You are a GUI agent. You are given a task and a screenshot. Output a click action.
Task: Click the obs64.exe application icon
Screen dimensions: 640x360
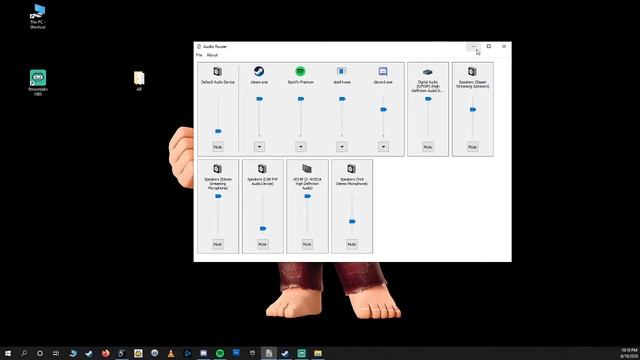click(342, 71)
